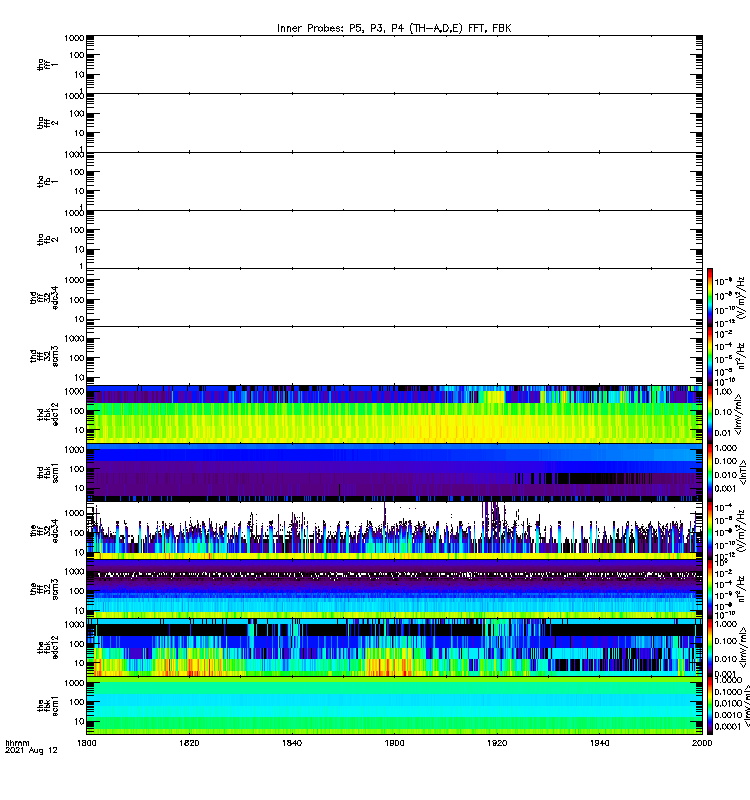Click inside the the fbk scm1 spectrogram panel
Screen dimensions: 750x800
tap(394, 706)
